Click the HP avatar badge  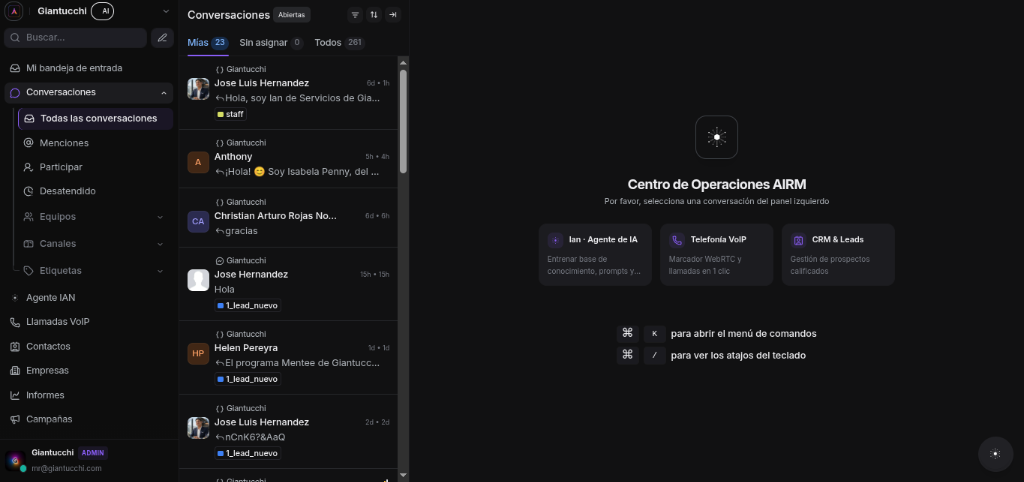198,353
